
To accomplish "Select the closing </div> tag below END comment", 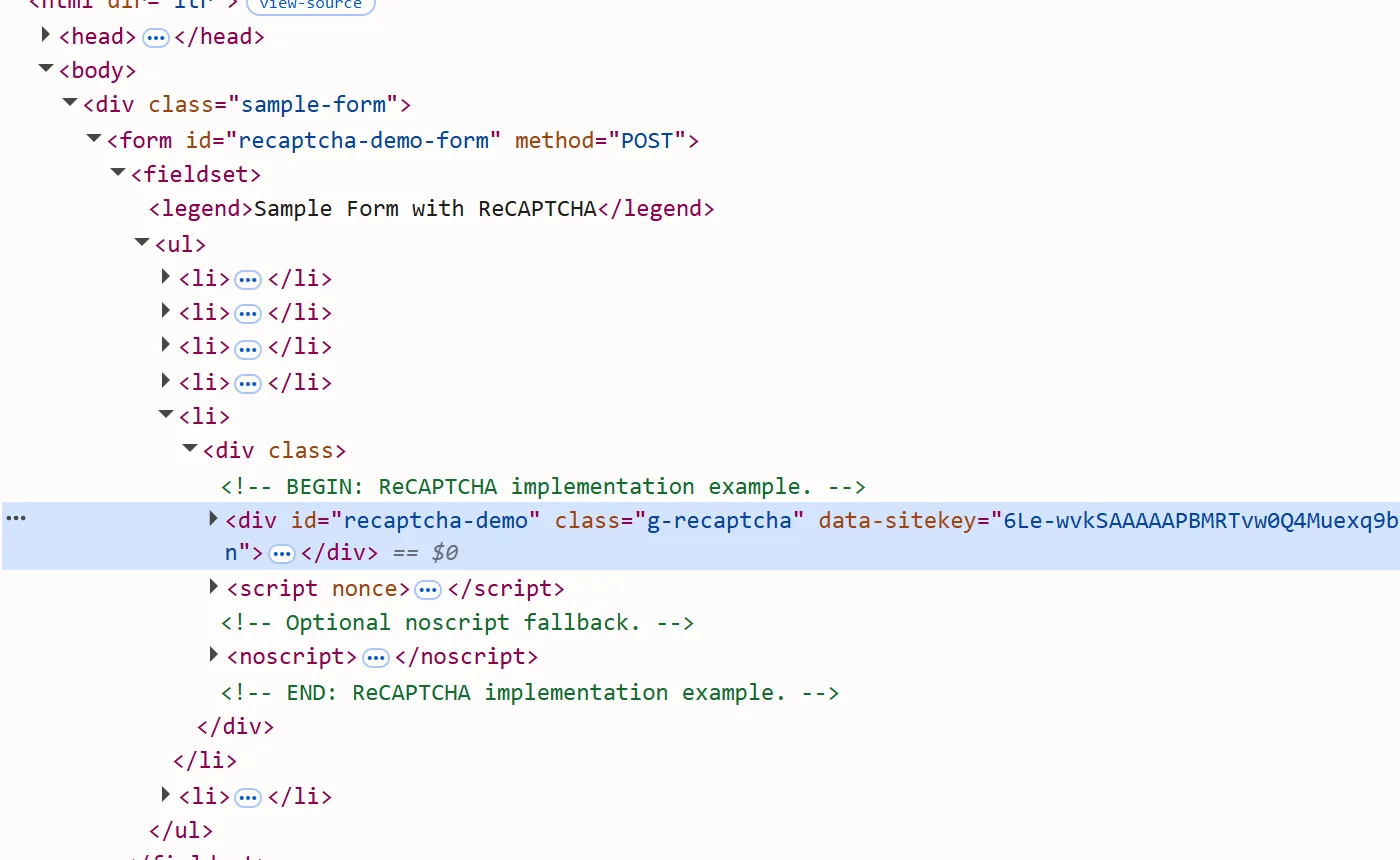I will click(x=236, y=727).
